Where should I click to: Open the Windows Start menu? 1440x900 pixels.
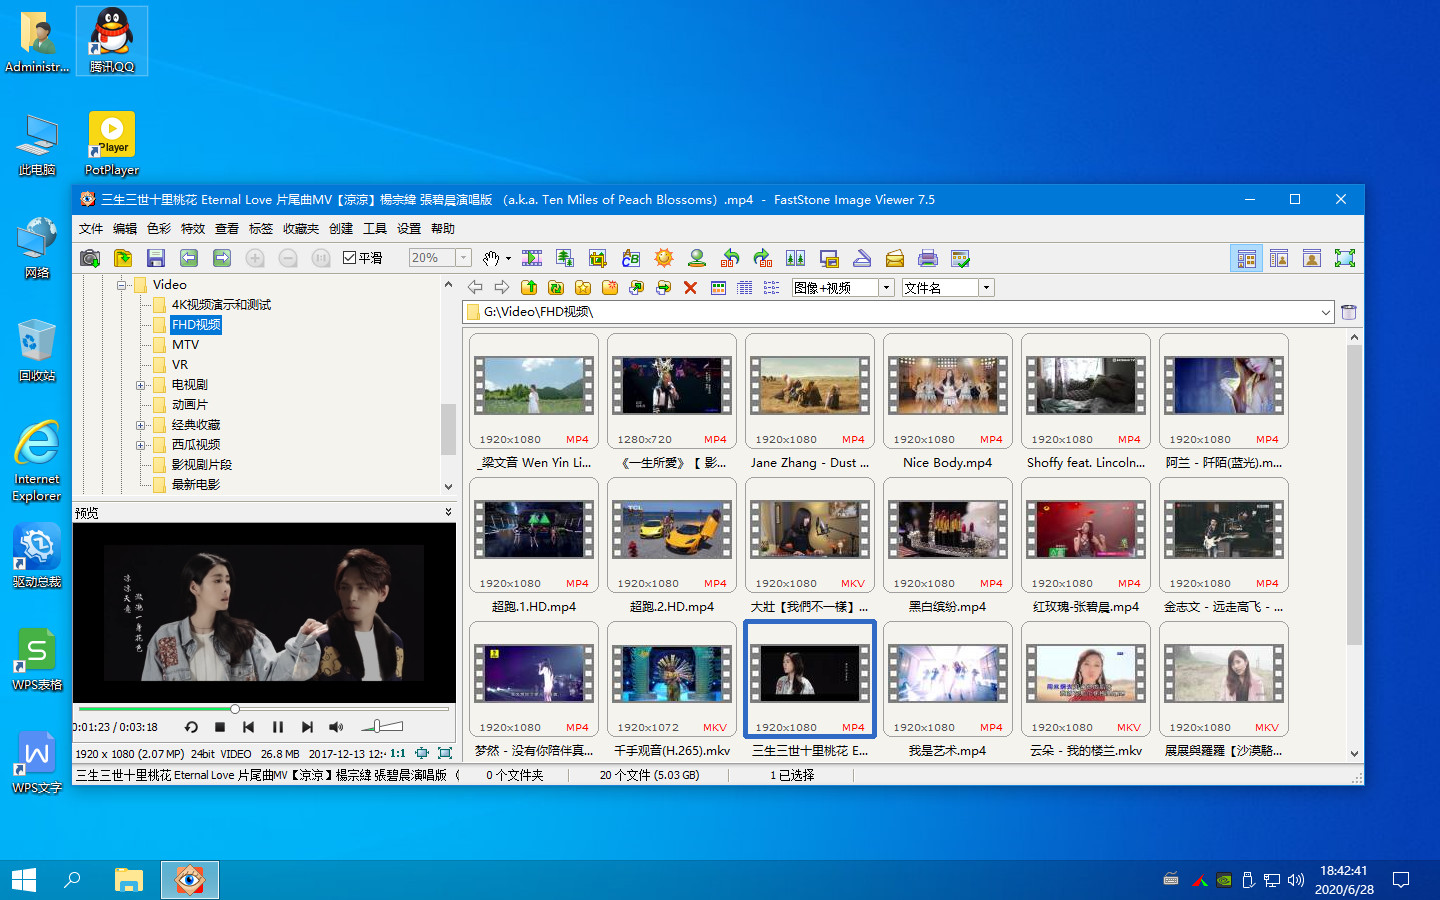click(x=24, y=880)
